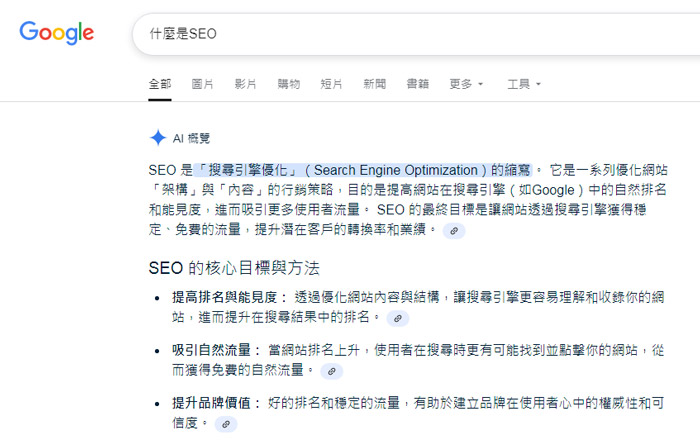Go to the 購物 tab

(x=288, y=84)
